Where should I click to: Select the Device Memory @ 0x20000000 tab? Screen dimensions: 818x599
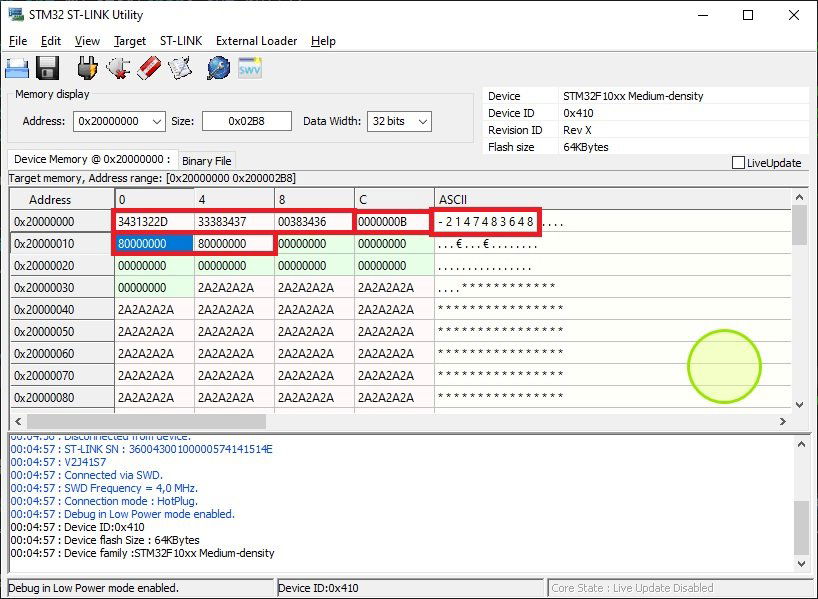(92, 159)
